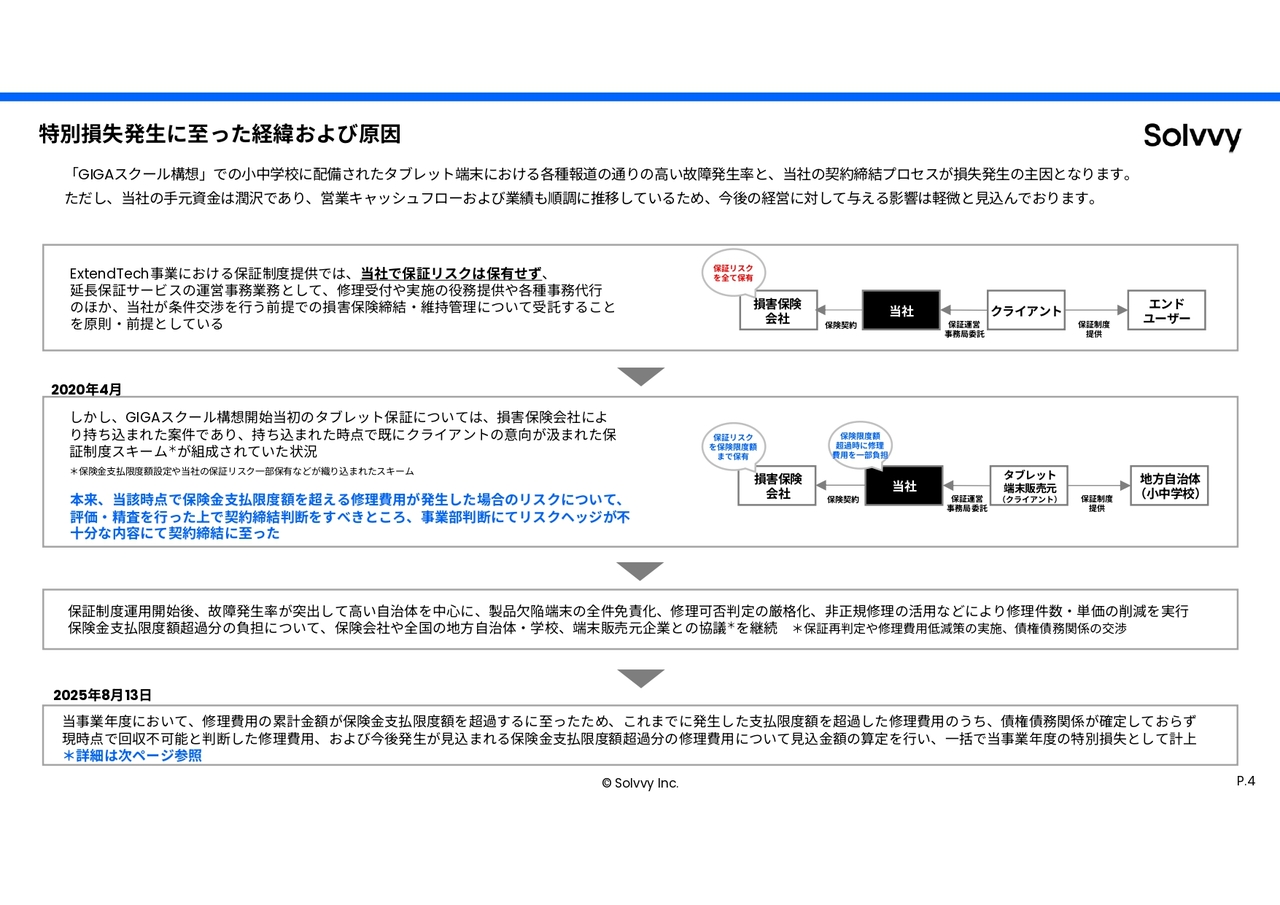Image resolution: width=1280 pixels, height=905 pixels.
Task: Click the line starting しかし、GIGAスクール構想開始当初
Action: coord(339,417)
